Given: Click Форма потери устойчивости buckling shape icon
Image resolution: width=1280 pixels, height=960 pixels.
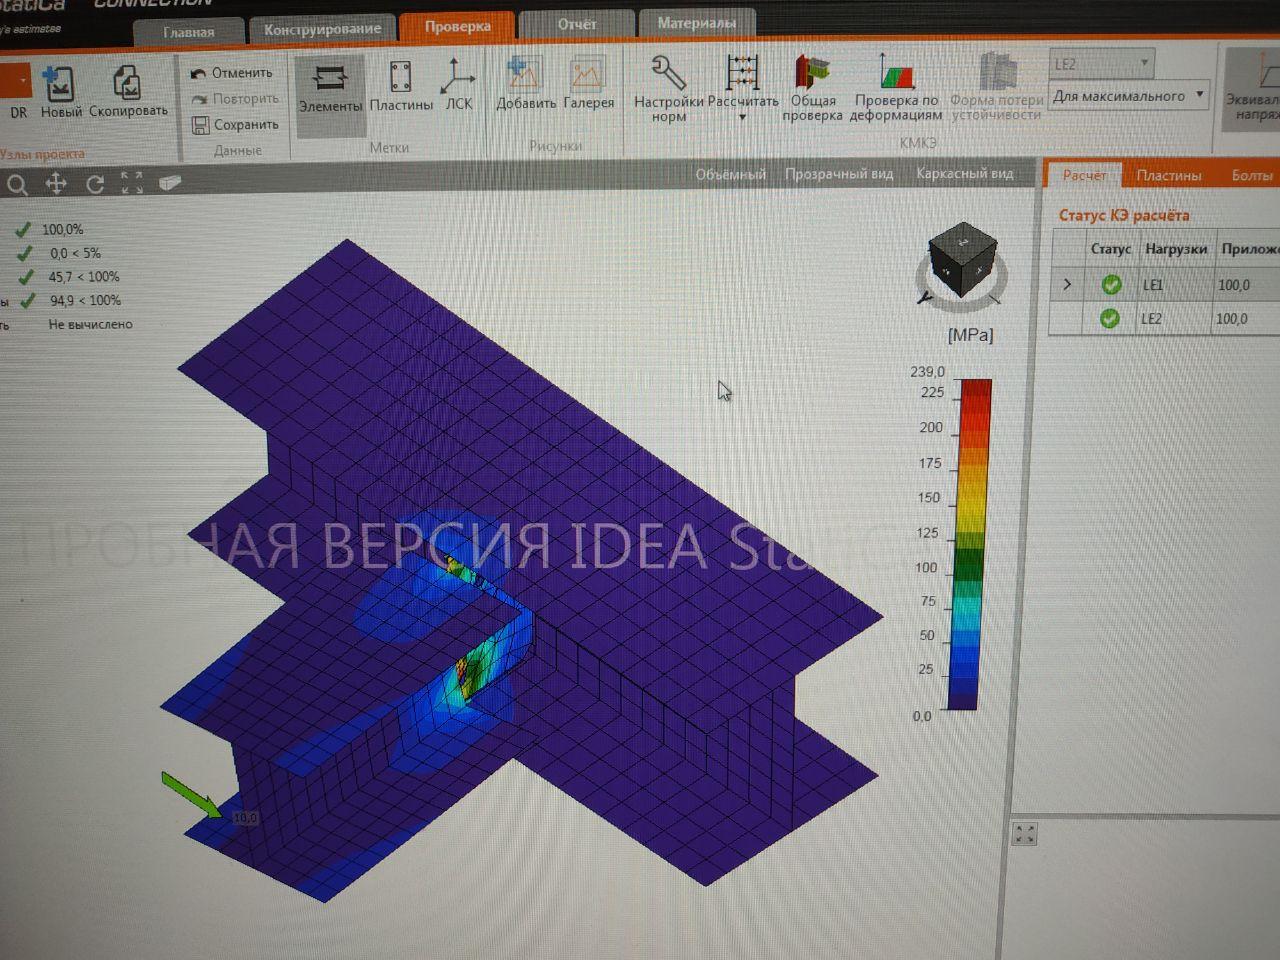Looking at the screenshot, I should tap(997, 89).
